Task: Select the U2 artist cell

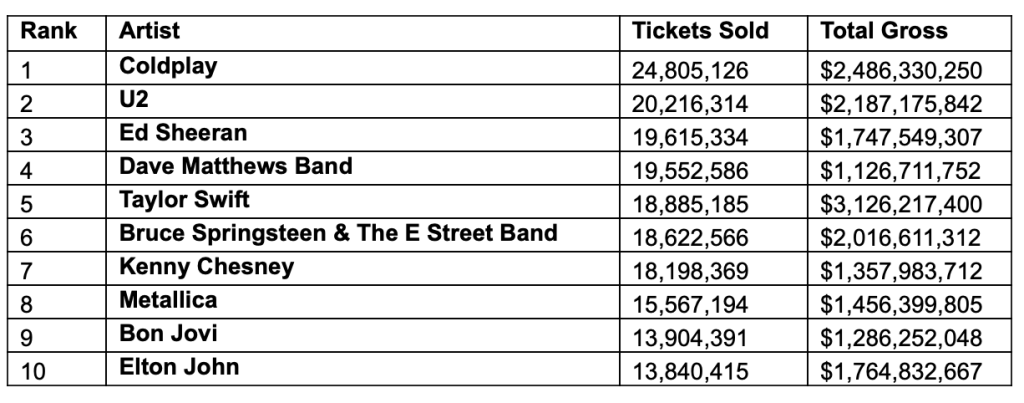Action: point(134,99)
